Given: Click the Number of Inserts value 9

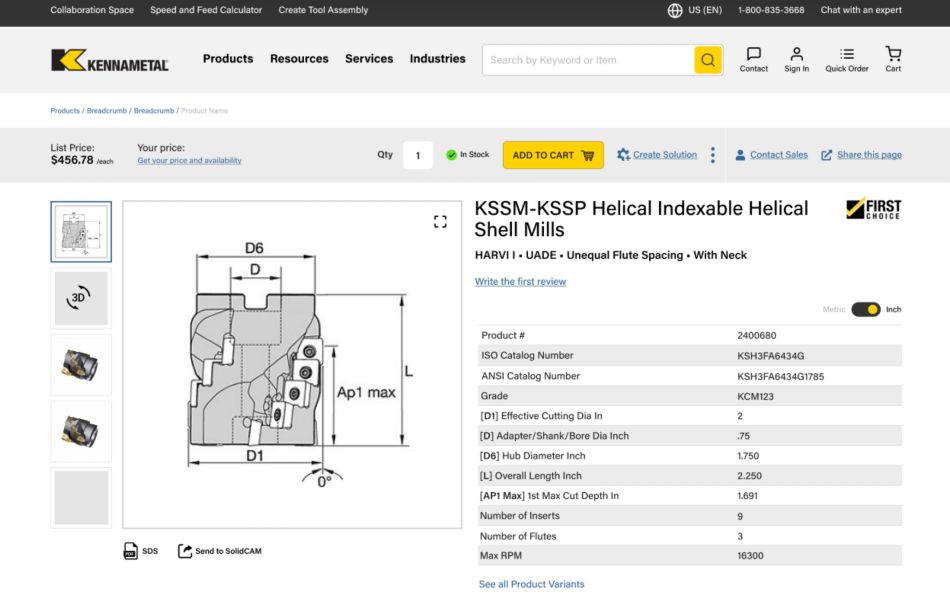Looking at the screenshot, I should coord(740,517).
